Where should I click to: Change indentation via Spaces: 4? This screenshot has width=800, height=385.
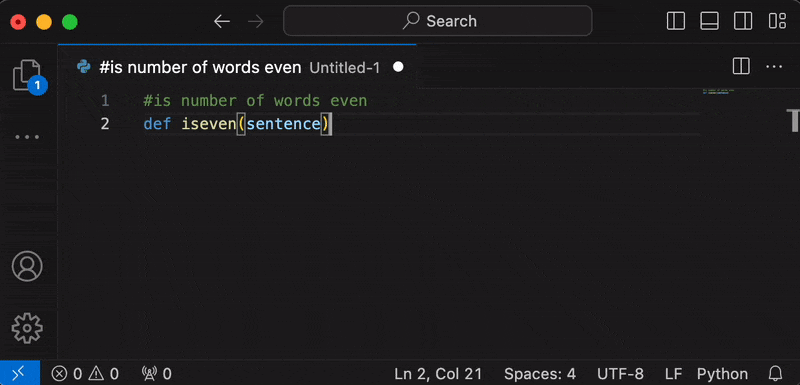click(x=540, y=374)
